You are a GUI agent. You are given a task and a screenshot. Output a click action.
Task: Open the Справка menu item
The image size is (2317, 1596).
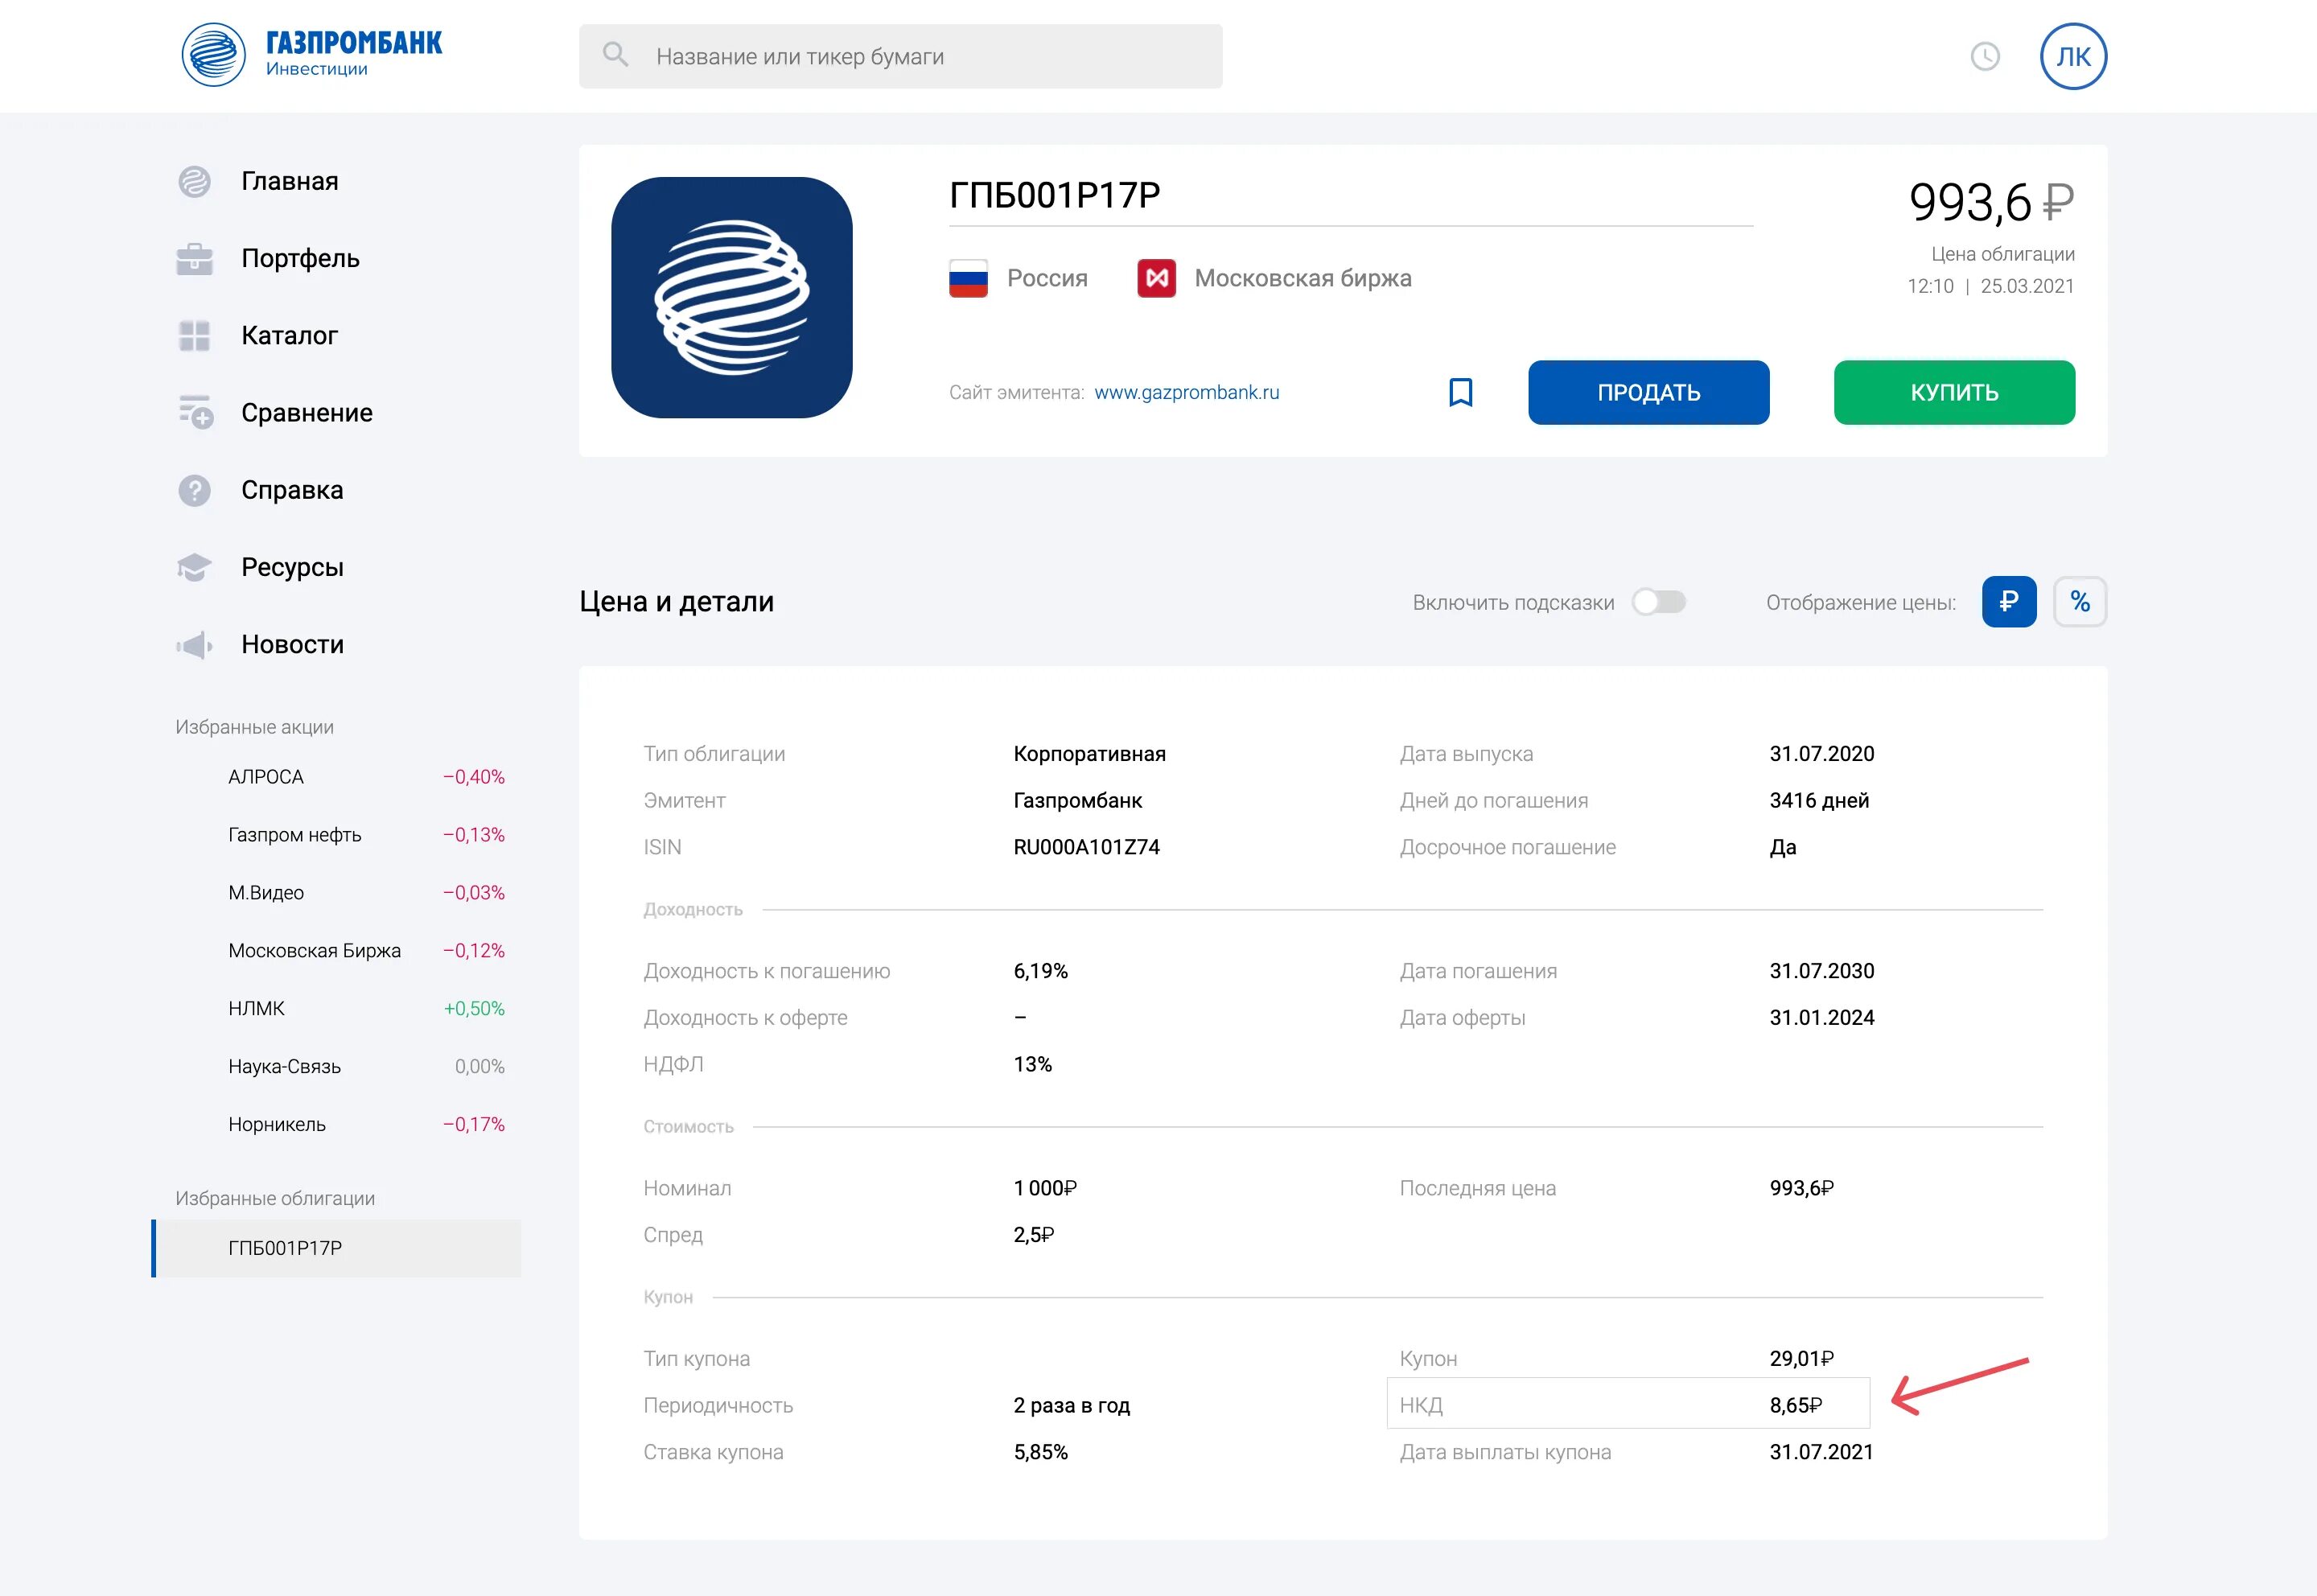[292, 490]
